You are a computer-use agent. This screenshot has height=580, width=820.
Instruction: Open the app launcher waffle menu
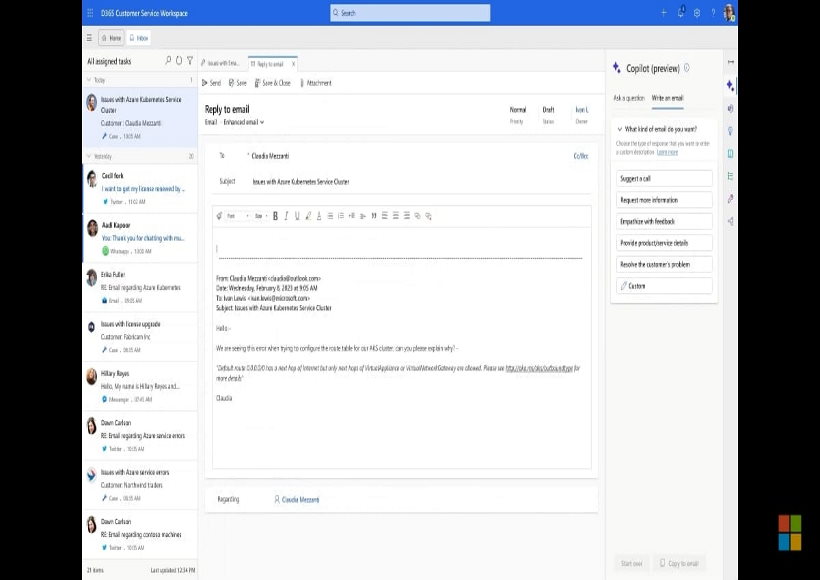pos(91,13)
